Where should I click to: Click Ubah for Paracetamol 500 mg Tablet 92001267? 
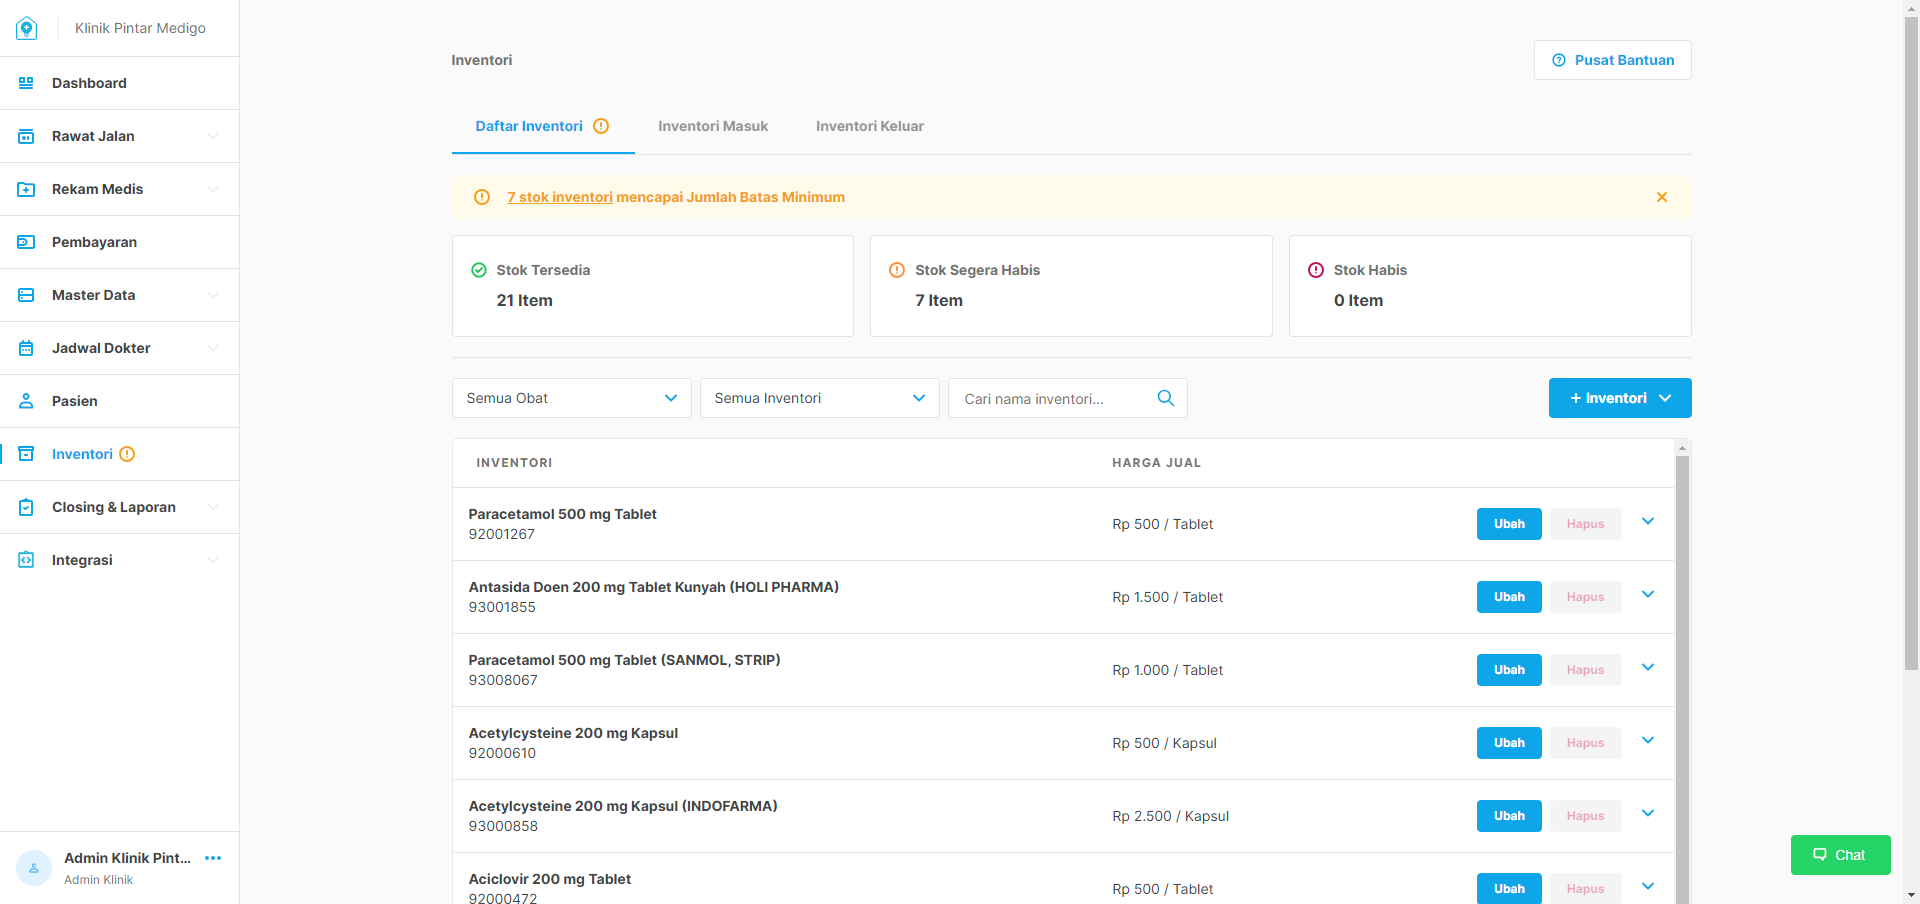pyautogui.click(x=1509, y=524)
